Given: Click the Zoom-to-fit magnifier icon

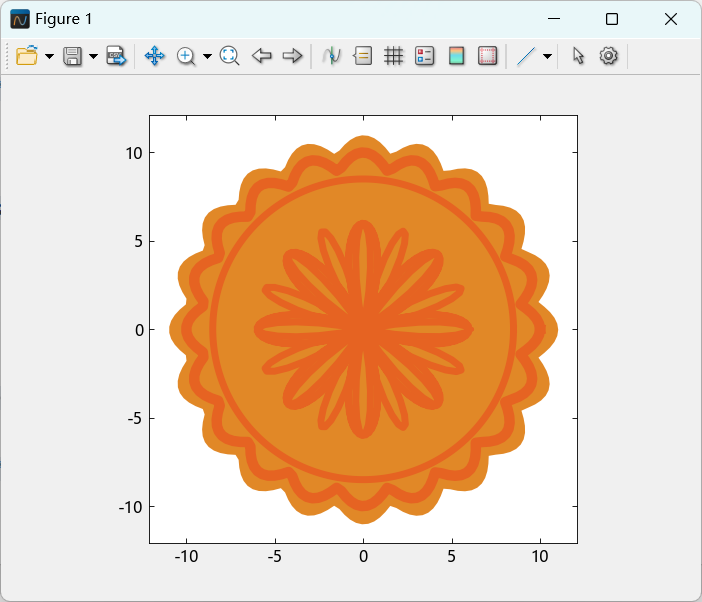Looking at the screenshot, I should click(229, 56).
